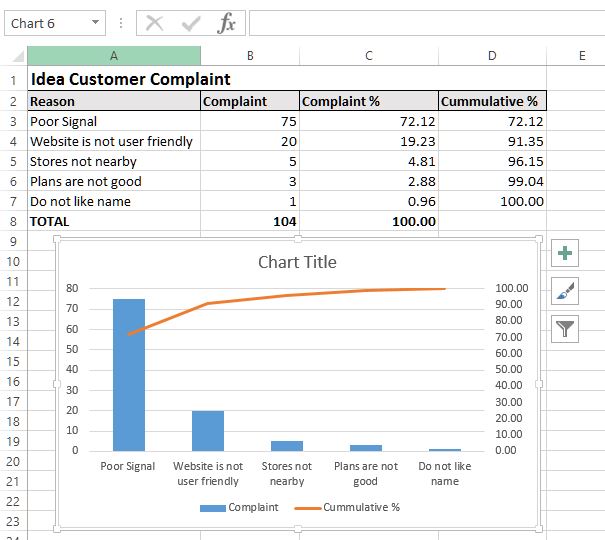This screenshot has height=540, width=605.
Task: Select the Website is not user friendly bar
Action: pyautogui.click(x=208, y=431)
